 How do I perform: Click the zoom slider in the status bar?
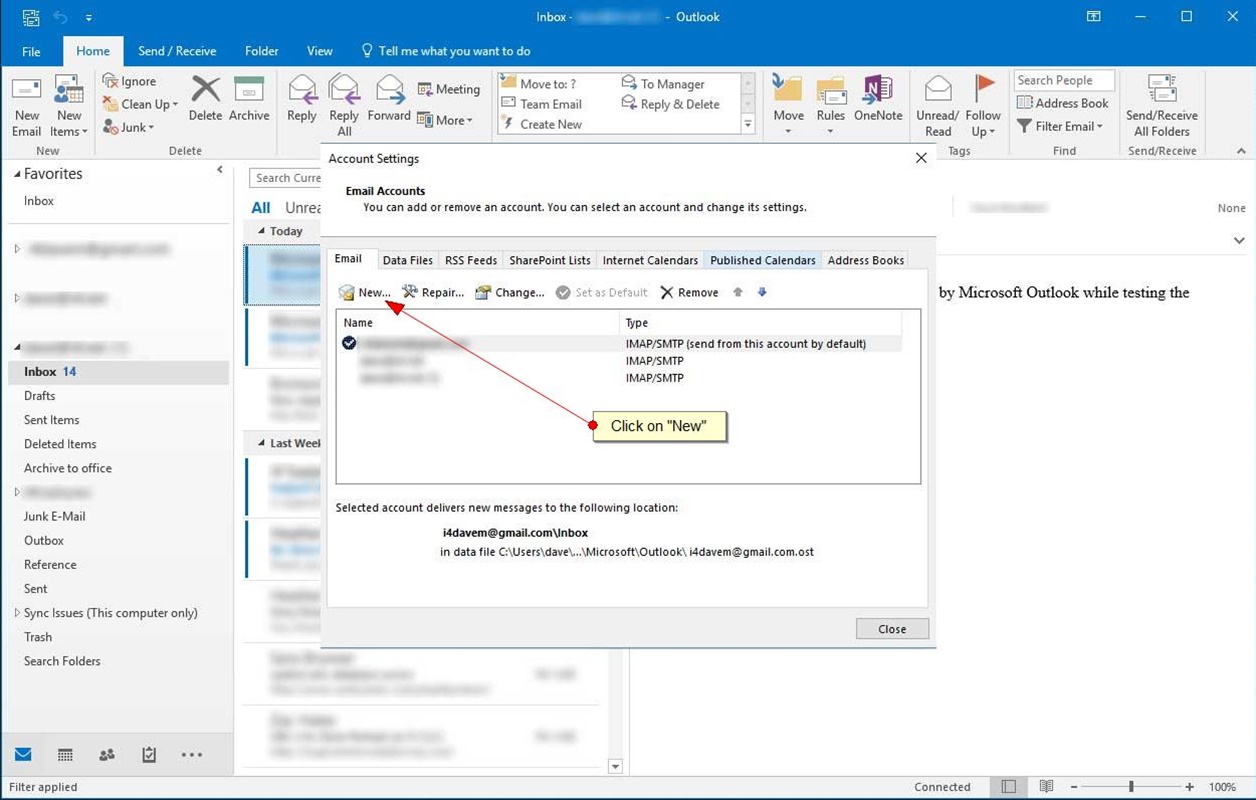pyautogui.click(x=1132, y=787)
